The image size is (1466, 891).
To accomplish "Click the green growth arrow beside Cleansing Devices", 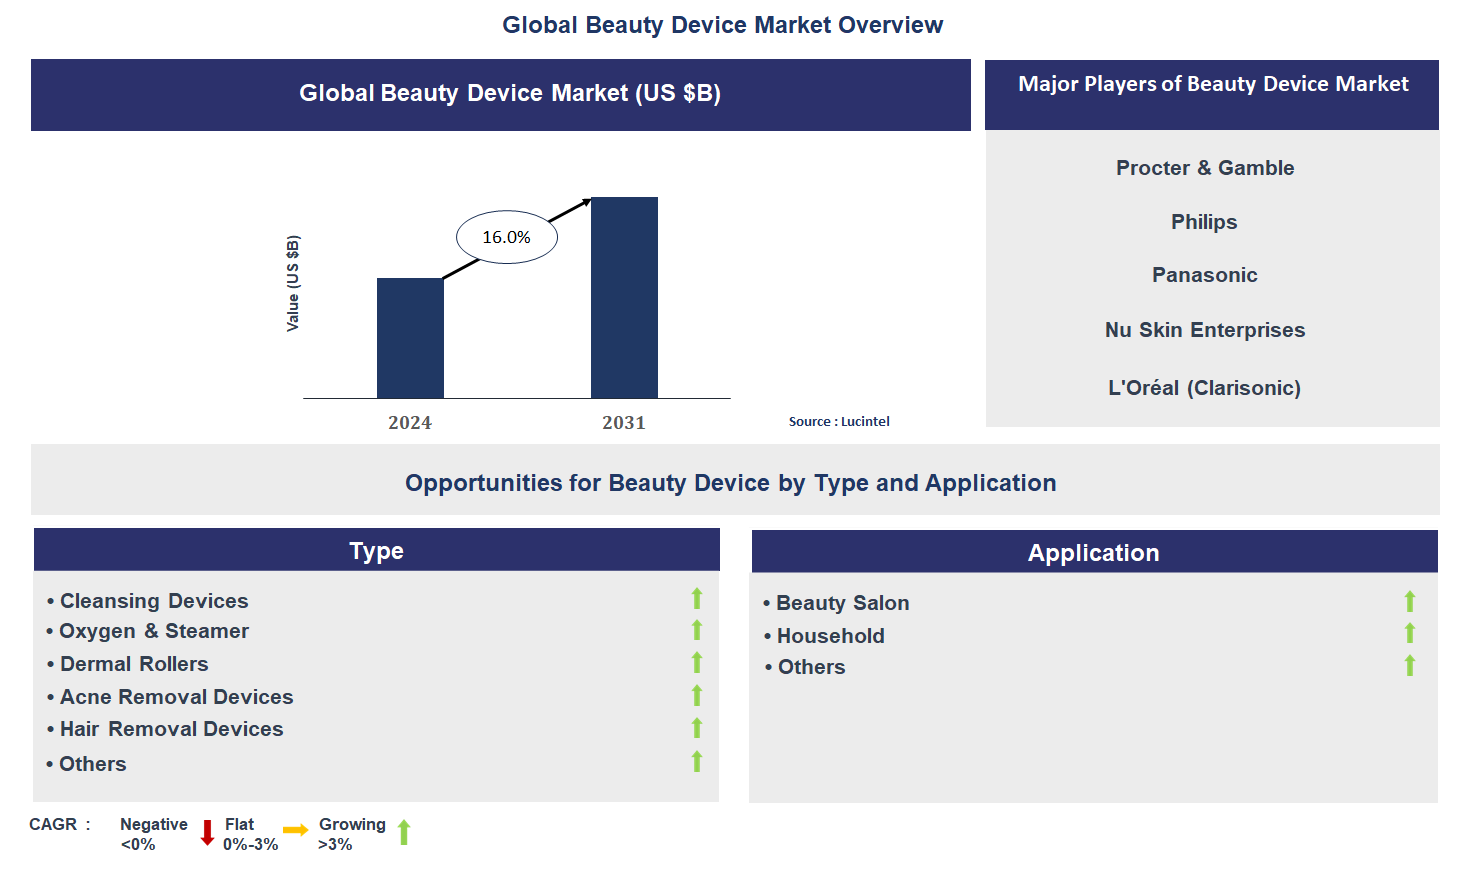I will (696, 598).
